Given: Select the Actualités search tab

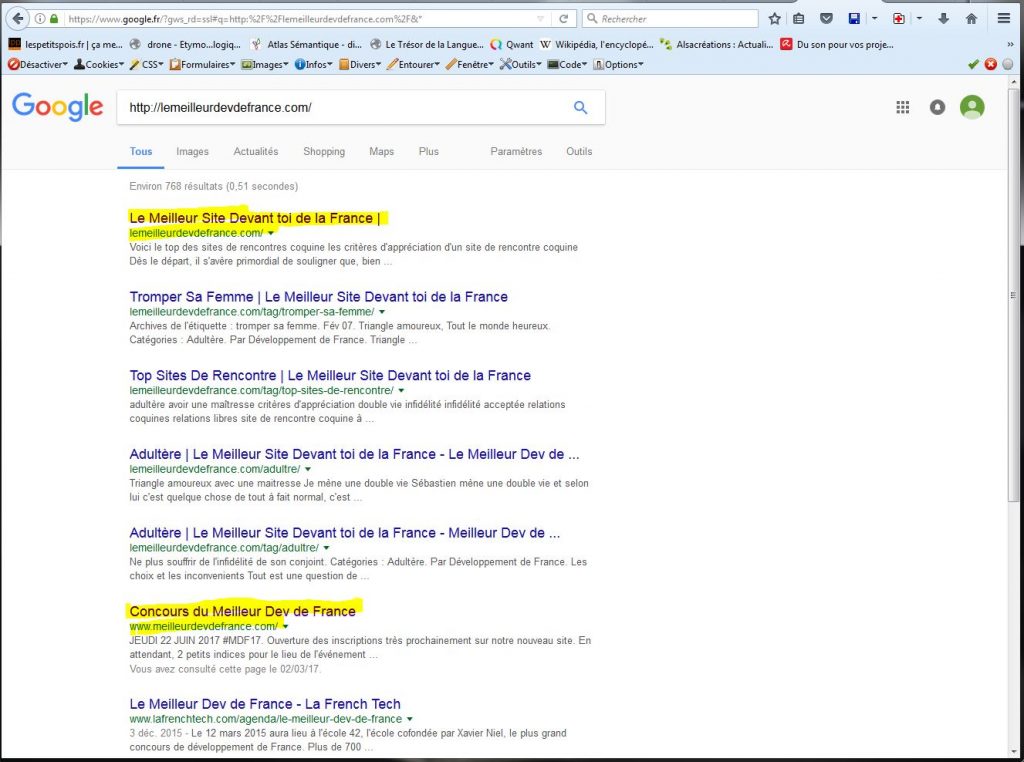Looking at the screenshot, I should coord(256,152).
